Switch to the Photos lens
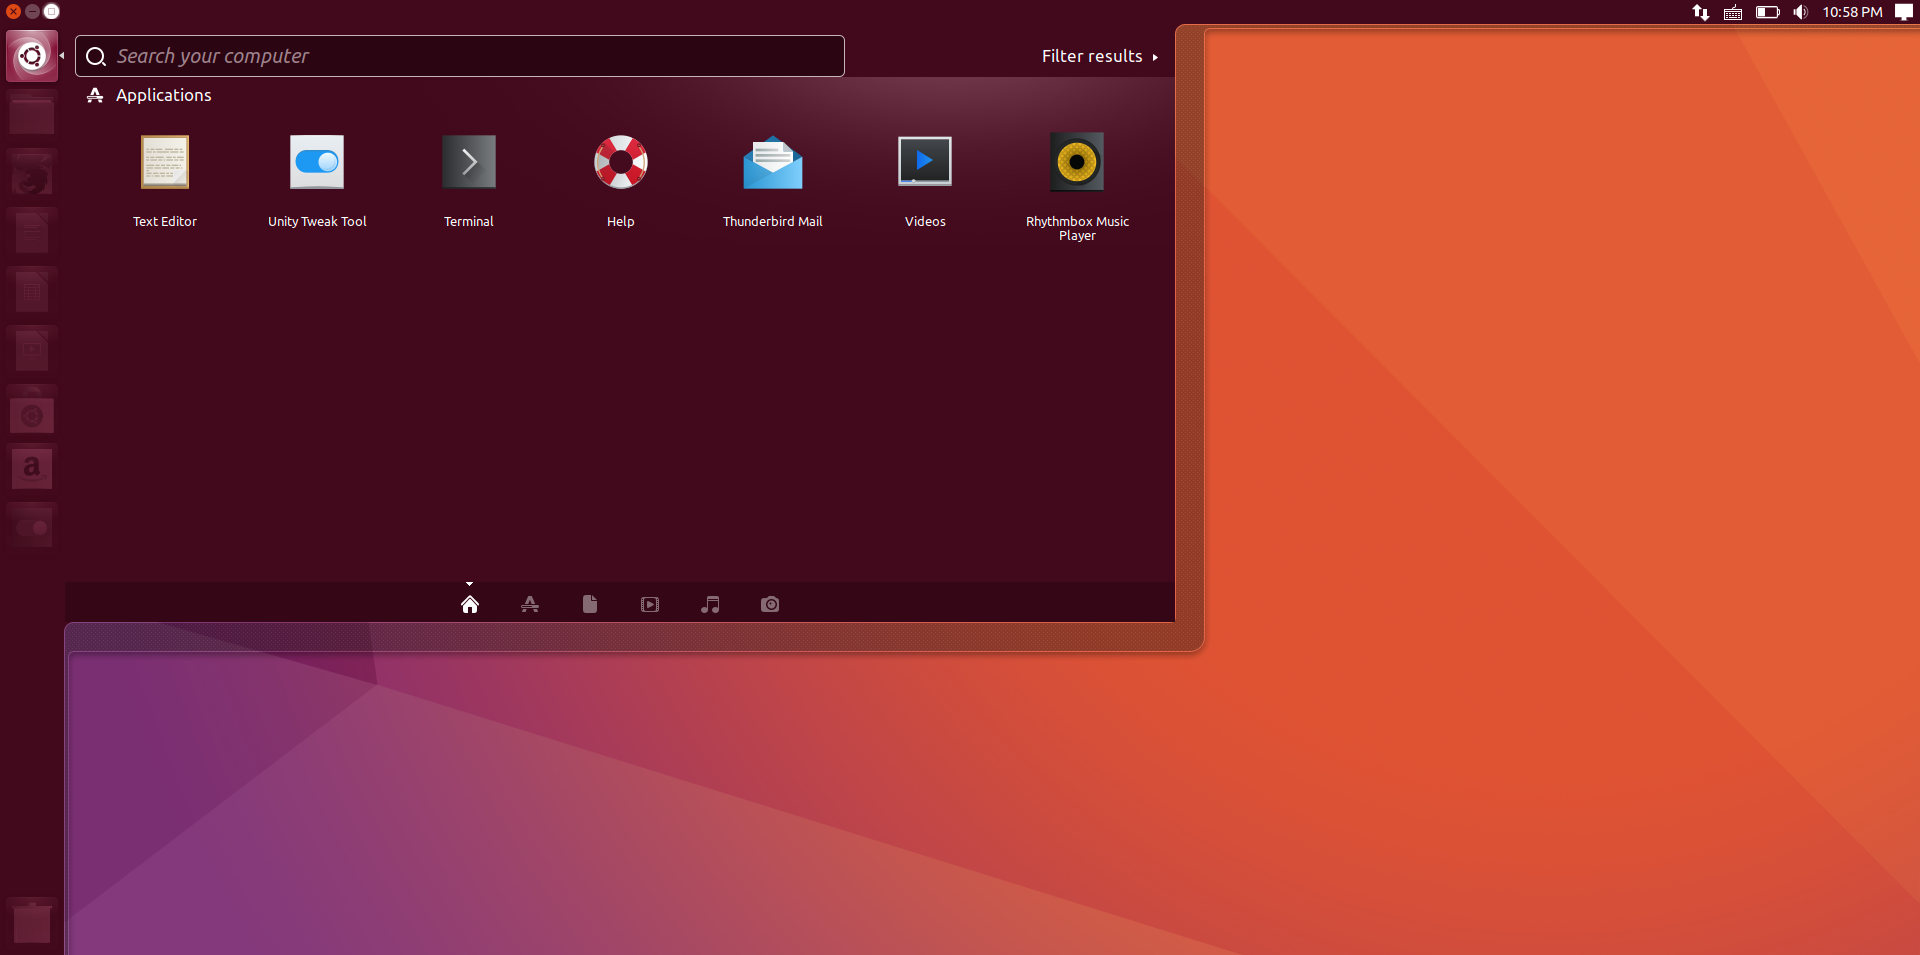 [x=770, y=604]
